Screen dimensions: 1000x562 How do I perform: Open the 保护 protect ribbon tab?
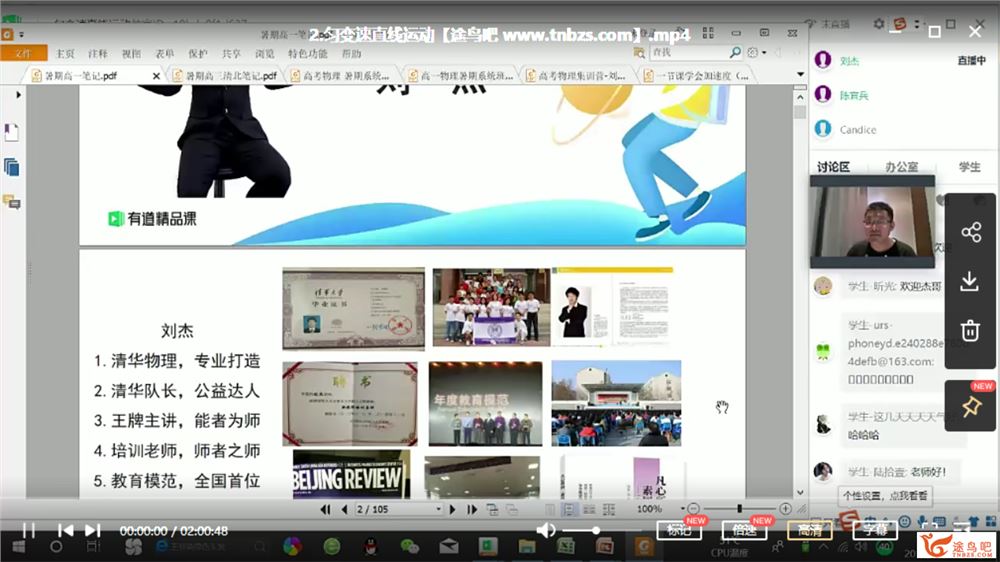pyautogui.click(x=198, y=54)
